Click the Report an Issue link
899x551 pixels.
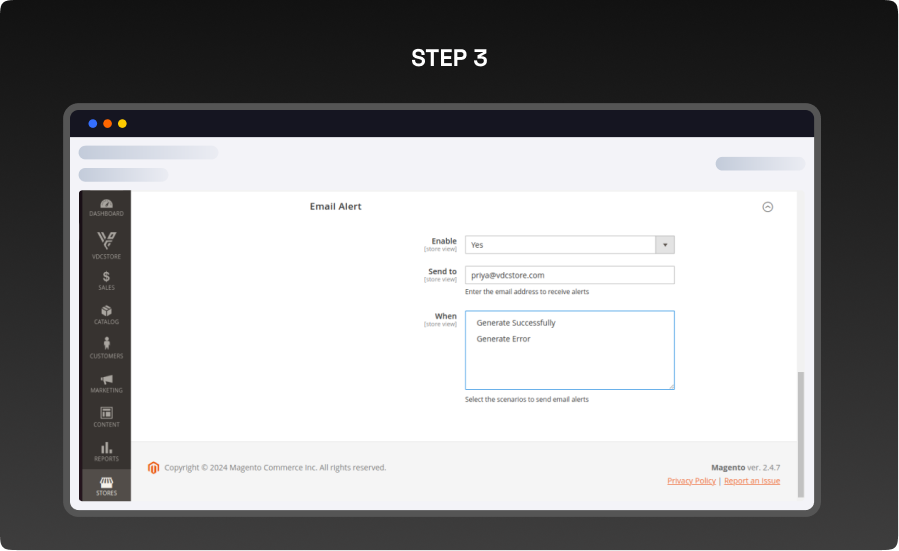tap(752, 481)
